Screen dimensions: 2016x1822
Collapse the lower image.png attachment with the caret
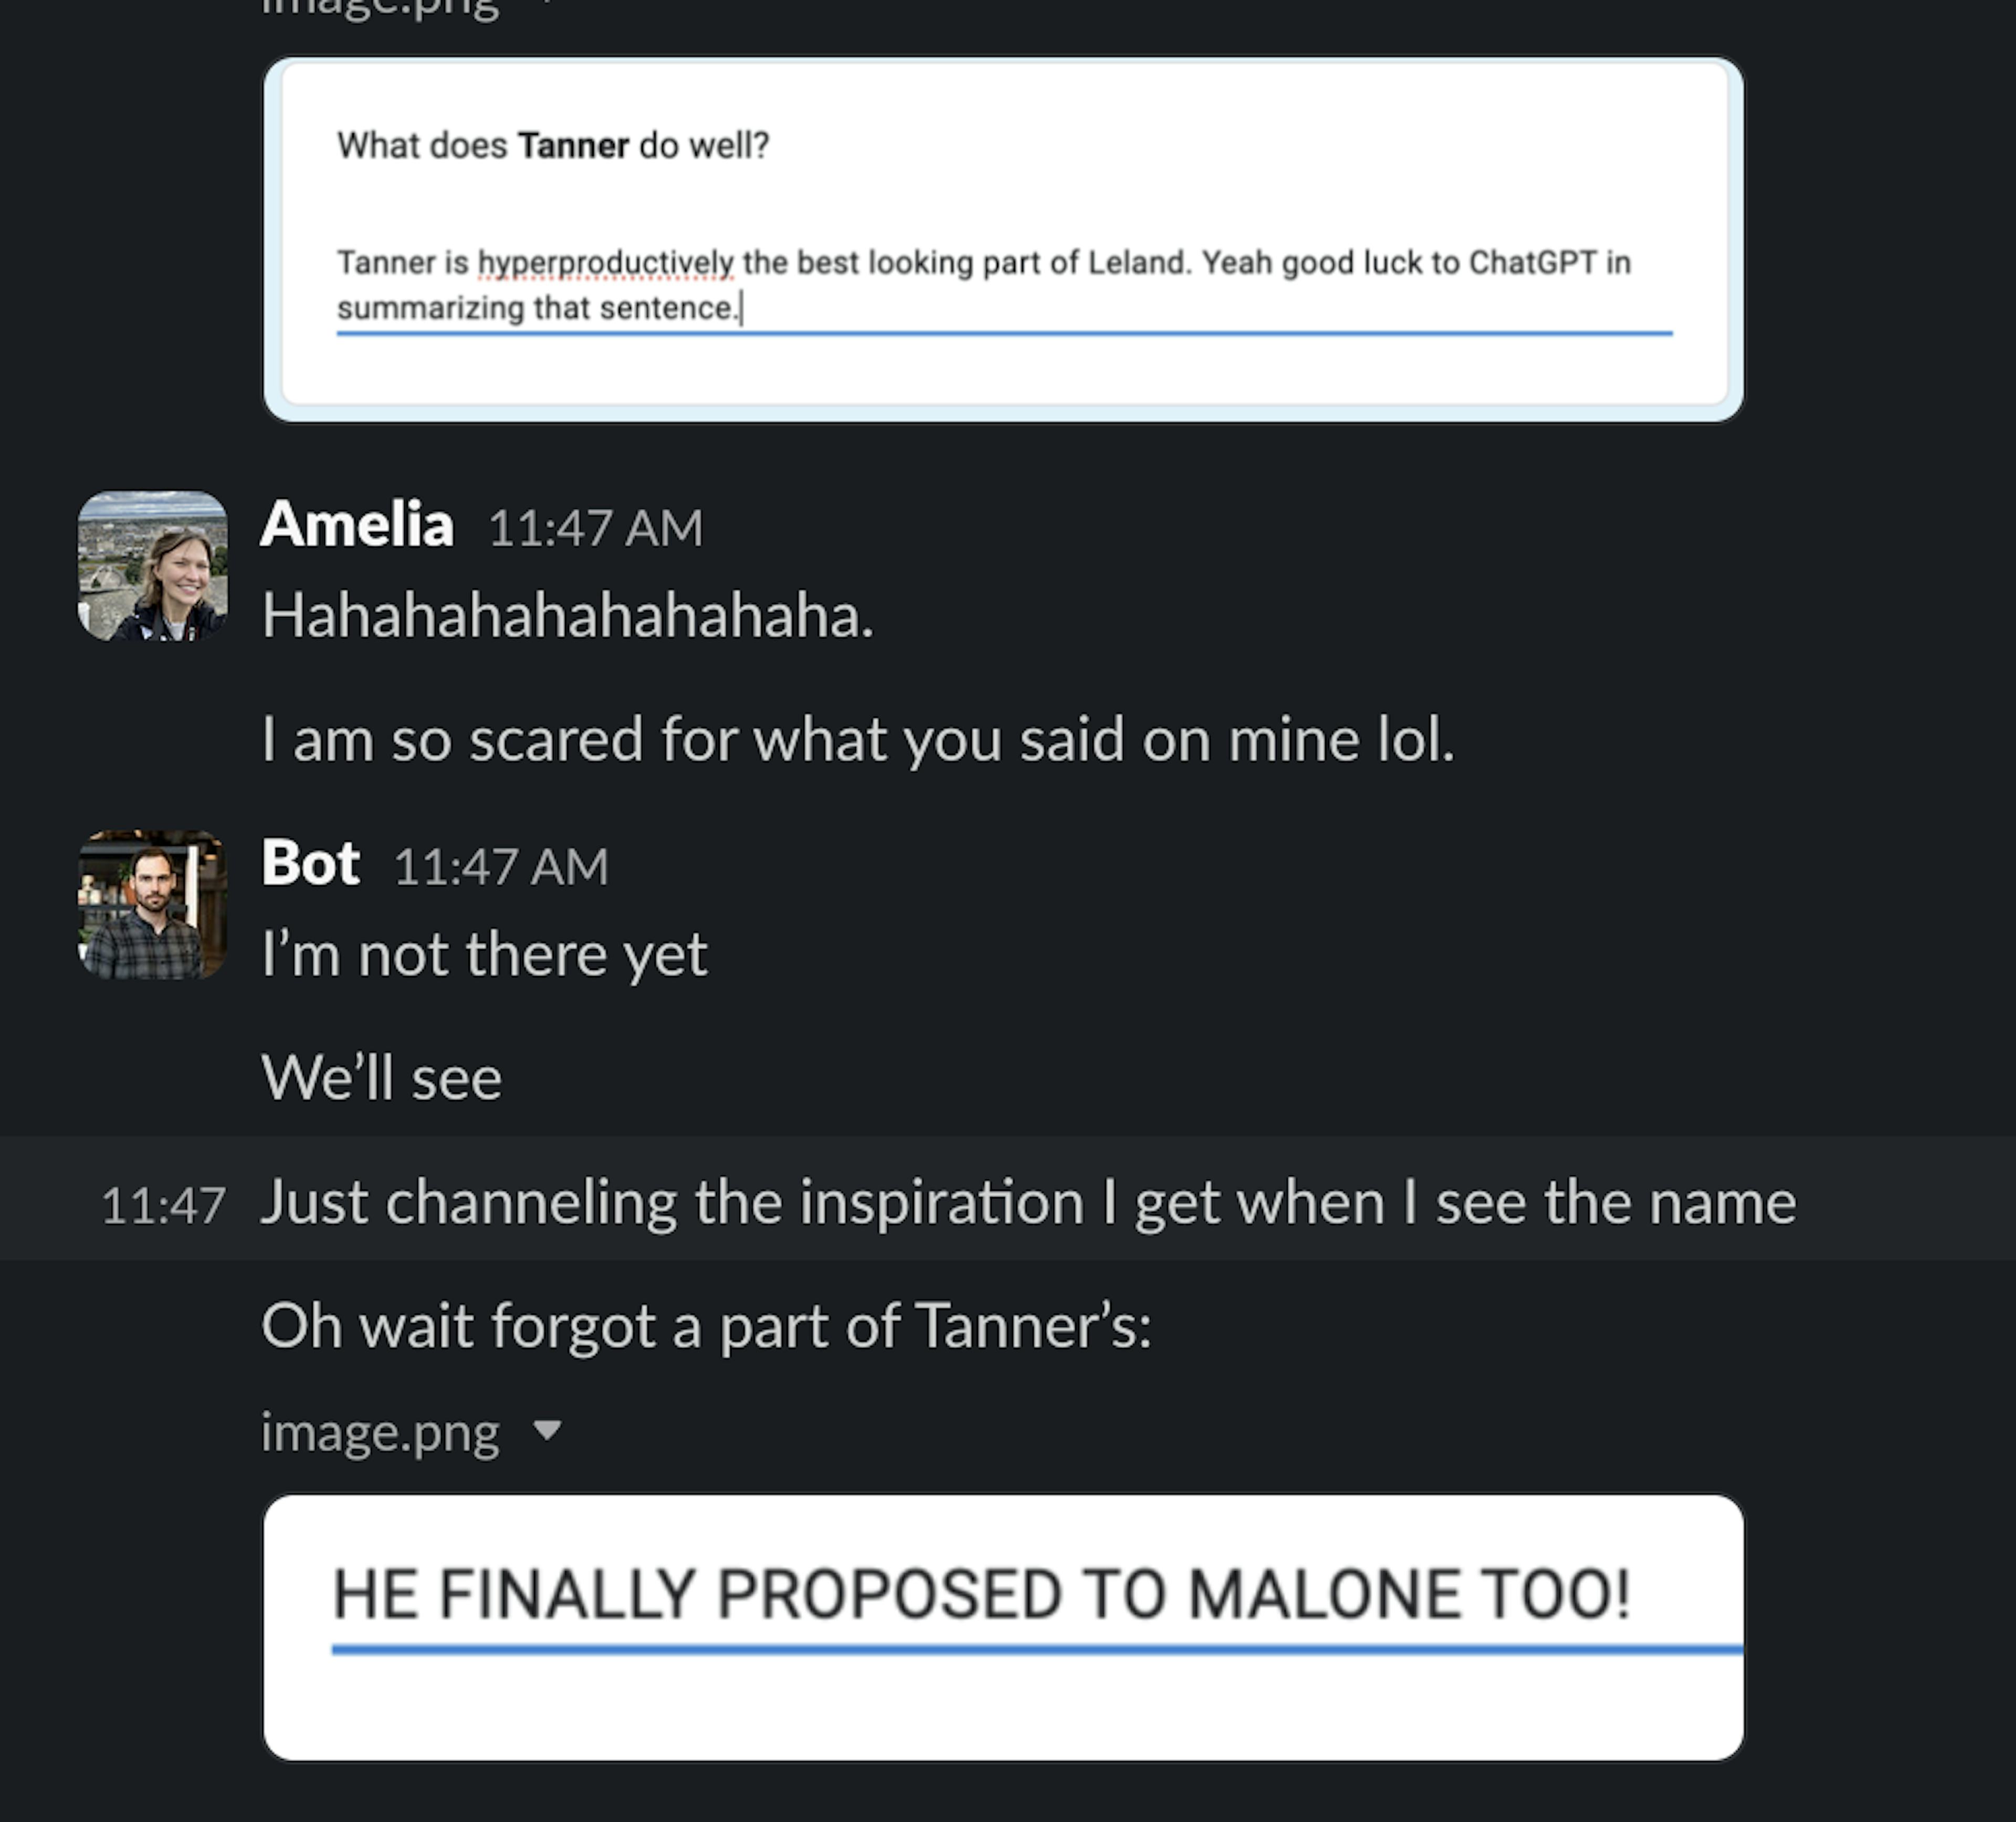tap(547, 1430)
